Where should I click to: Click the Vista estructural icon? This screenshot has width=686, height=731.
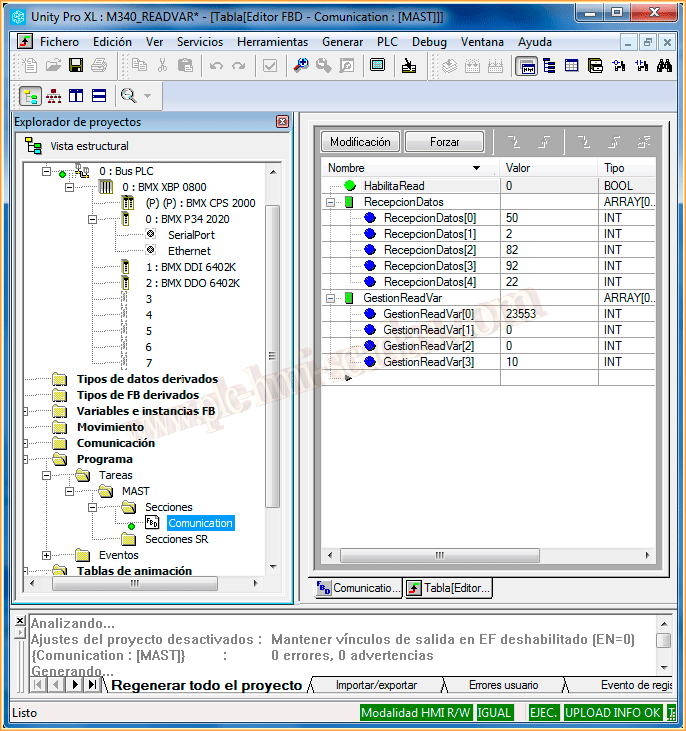click(33, 146)
